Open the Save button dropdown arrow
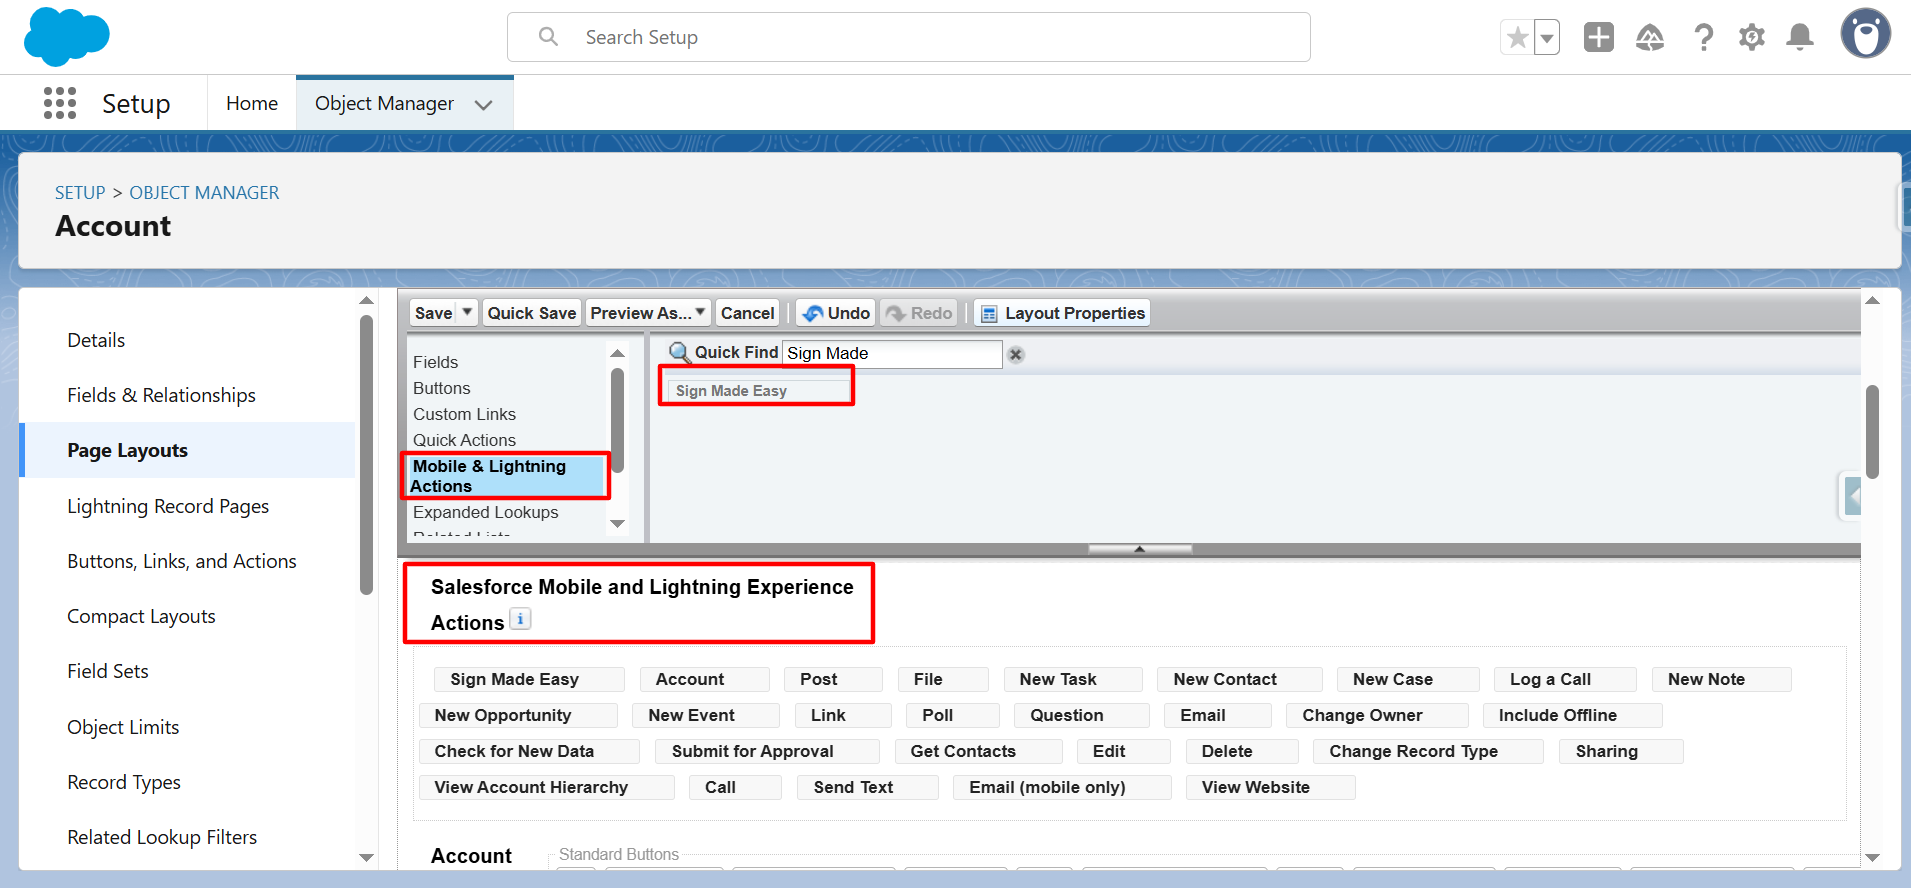This screenshot has height=888, width=1911. 467,313
